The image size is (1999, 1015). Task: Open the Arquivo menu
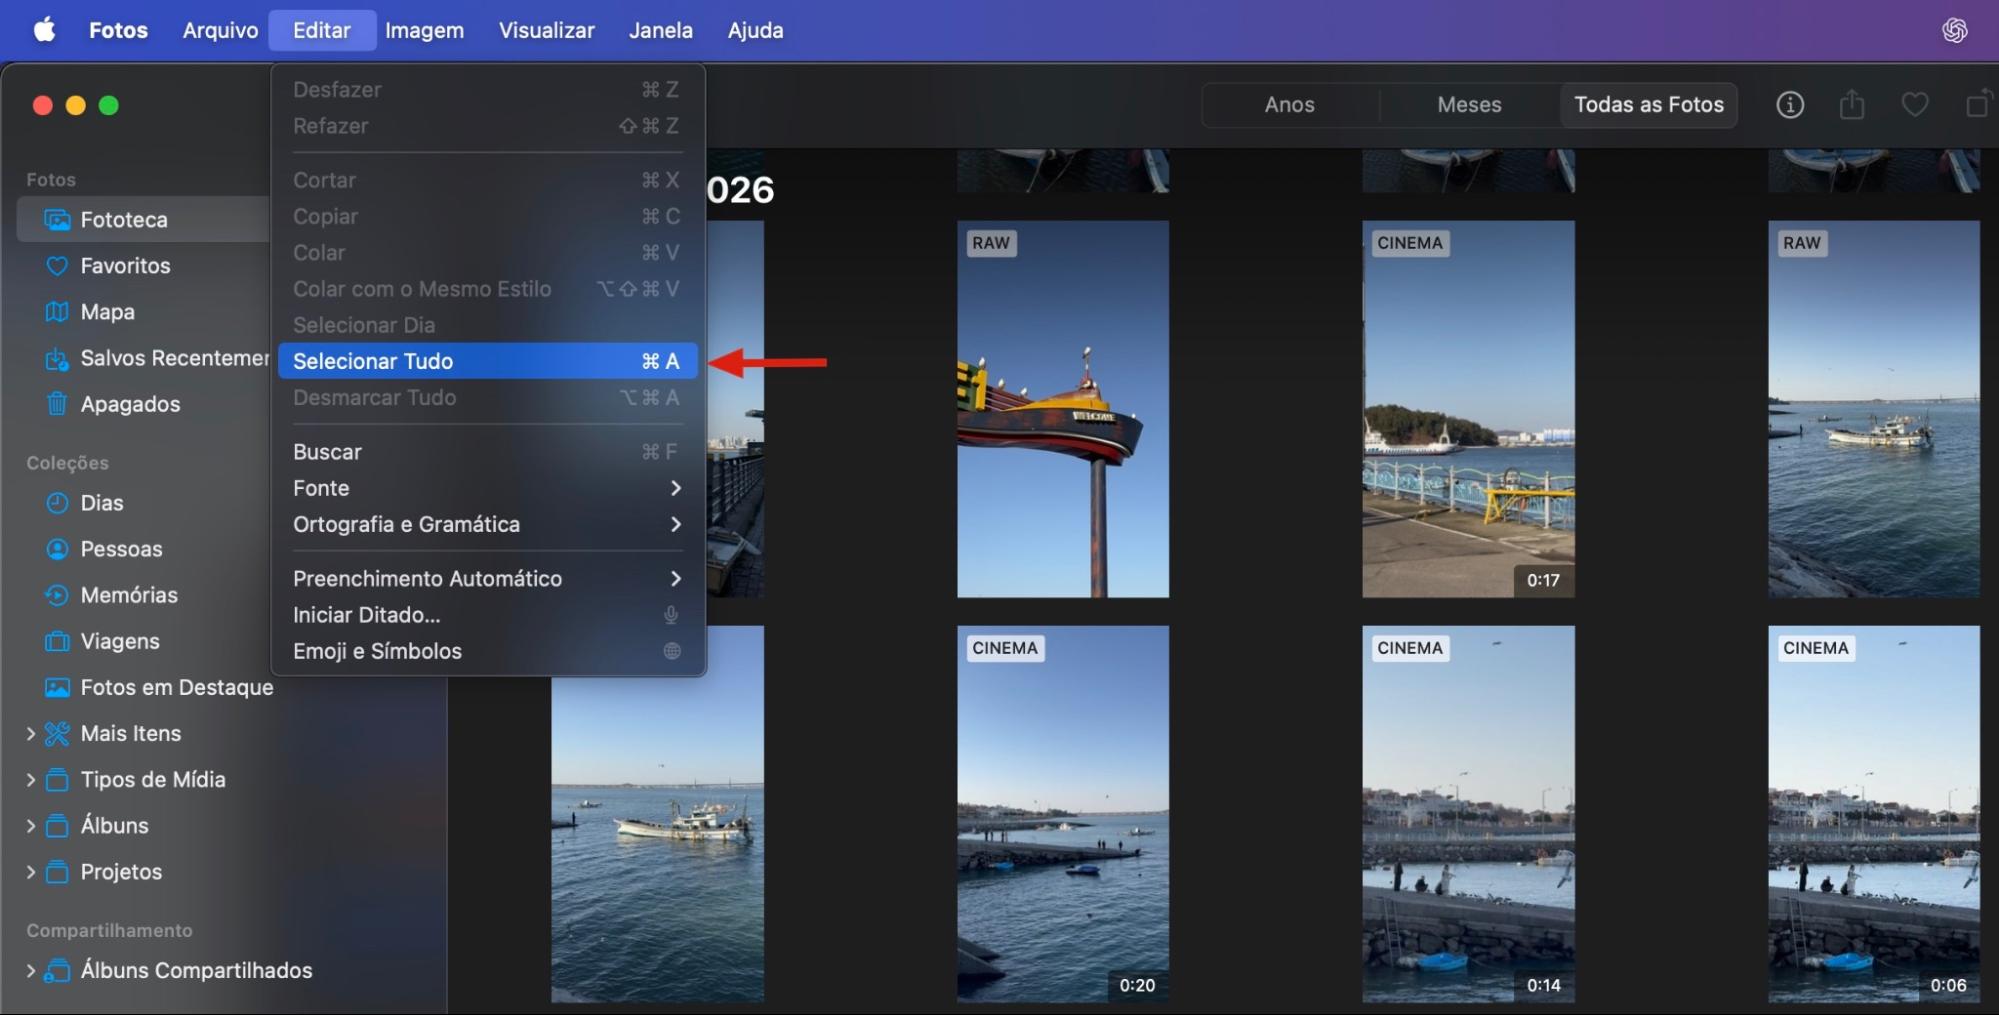pyautogui.click(x=220, y=30)
